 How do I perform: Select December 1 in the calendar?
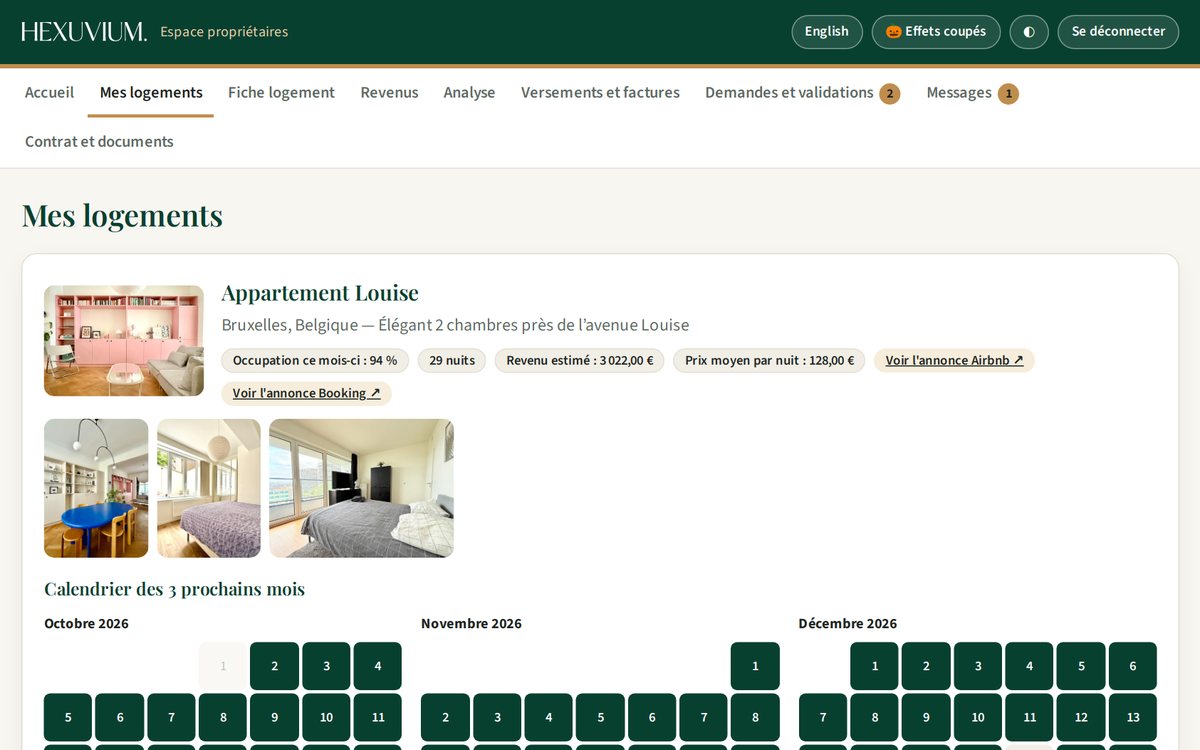(x=875, y=666)
